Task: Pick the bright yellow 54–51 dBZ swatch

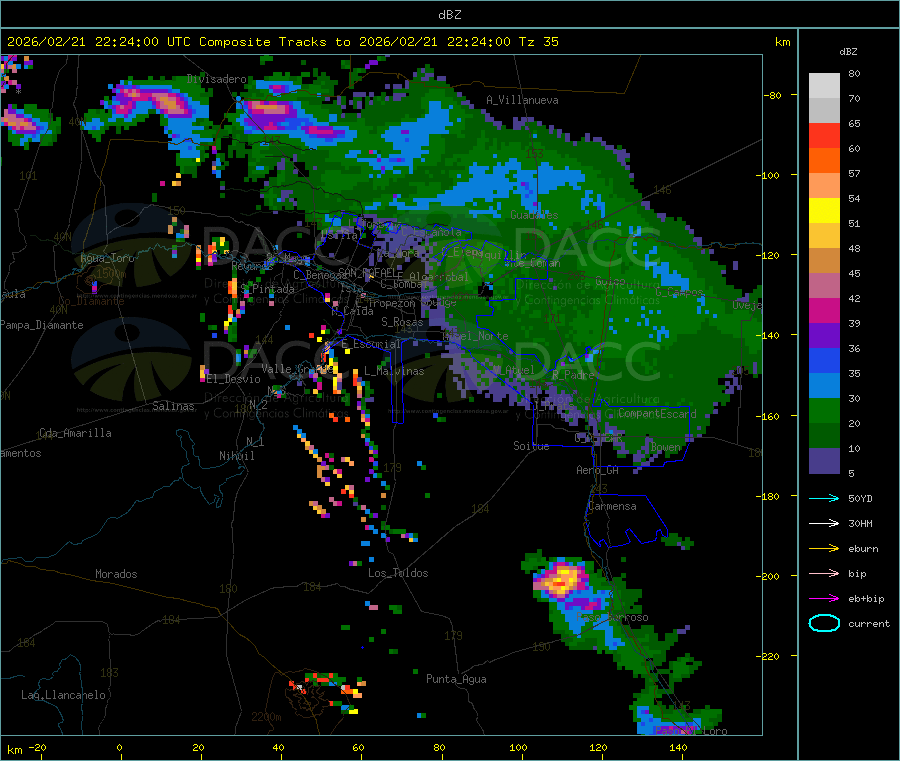Action: [824, 211]
